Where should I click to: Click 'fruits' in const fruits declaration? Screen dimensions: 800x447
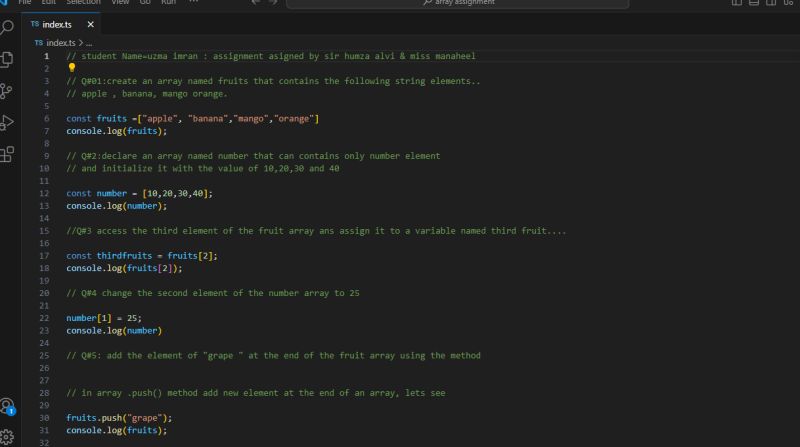point(111,118)
